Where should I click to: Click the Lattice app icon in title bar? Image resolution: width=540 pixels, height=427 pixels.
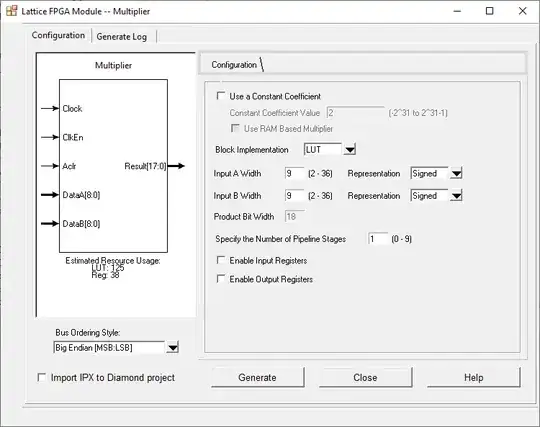[x=11, y=11]
